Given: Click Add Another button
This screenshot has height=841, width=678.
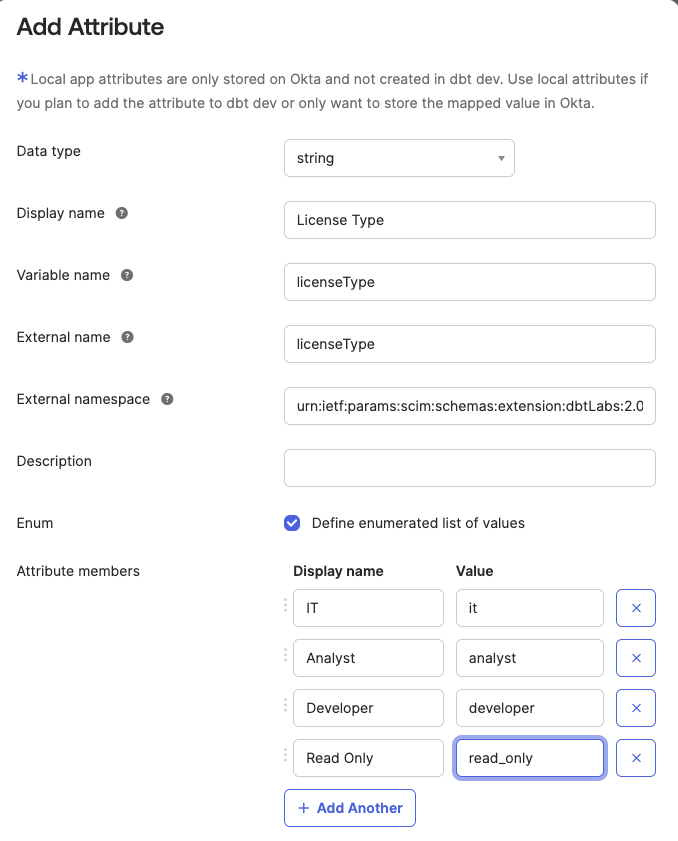Looking at the screenshot, I should (x=350, y=808).
